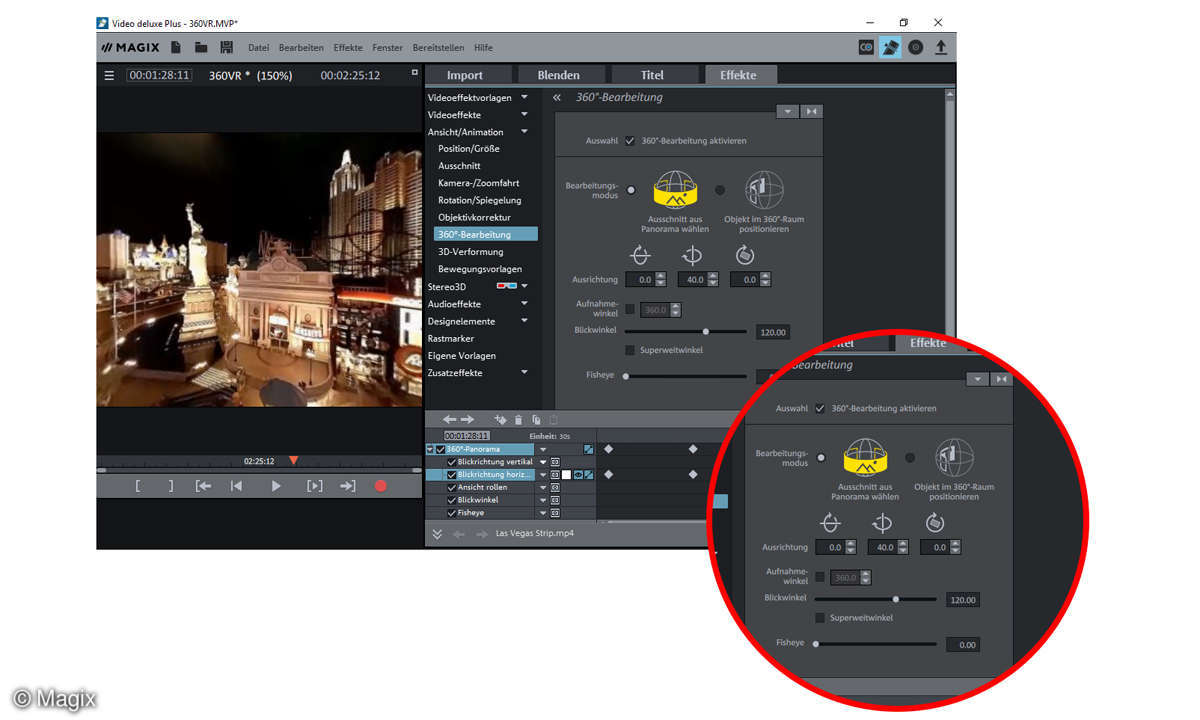Go to beginning with the |◄ transport button
The height and width of the screenshot is (720, 1200).
coord(237,486)
